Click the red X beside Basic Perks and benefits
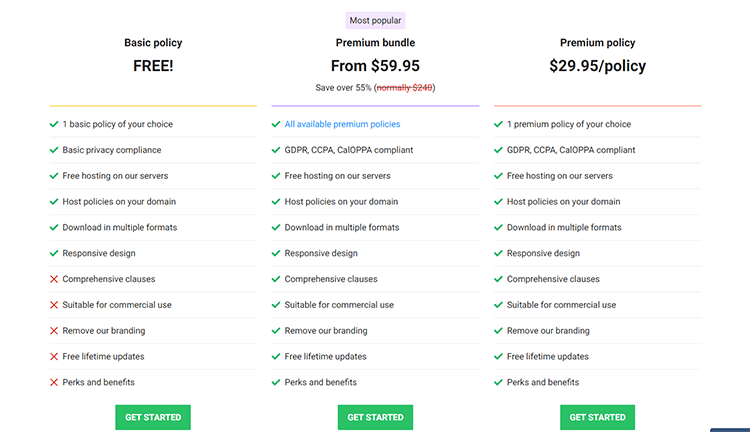750x432 pixels. [x=54, y=382]
